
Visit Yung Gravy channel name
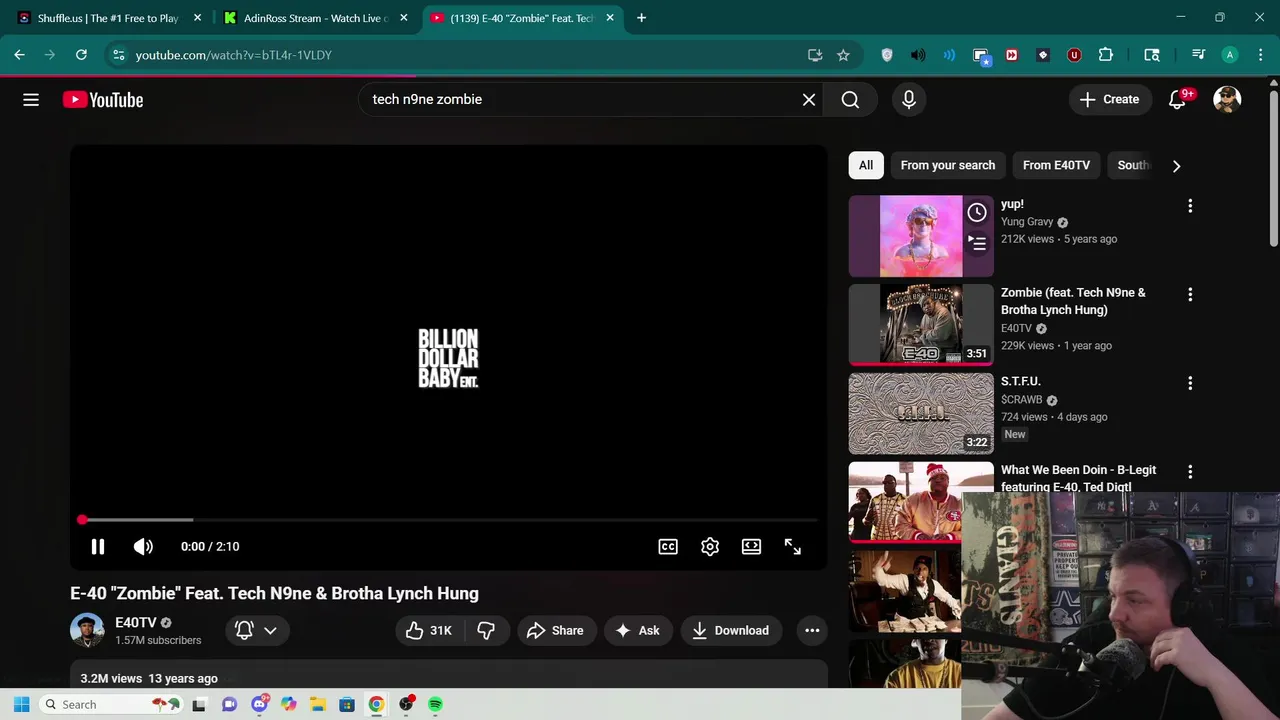tap(1027, 222)
